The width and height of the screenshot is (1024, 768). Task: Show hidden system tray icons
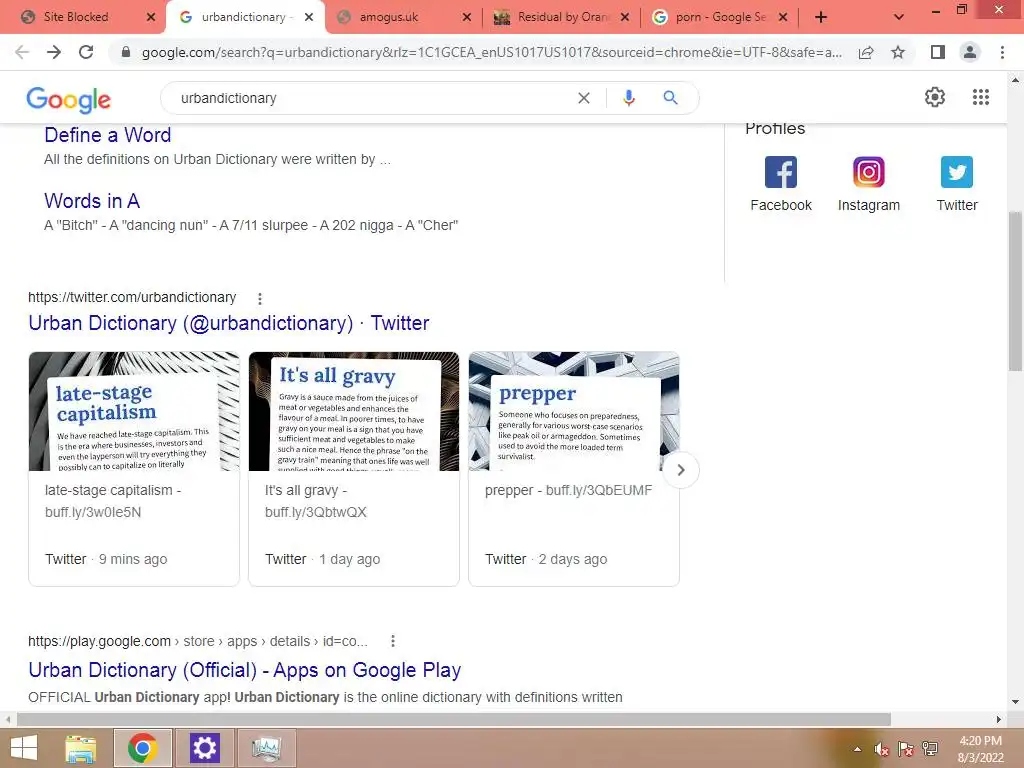(x=857, y=749)
